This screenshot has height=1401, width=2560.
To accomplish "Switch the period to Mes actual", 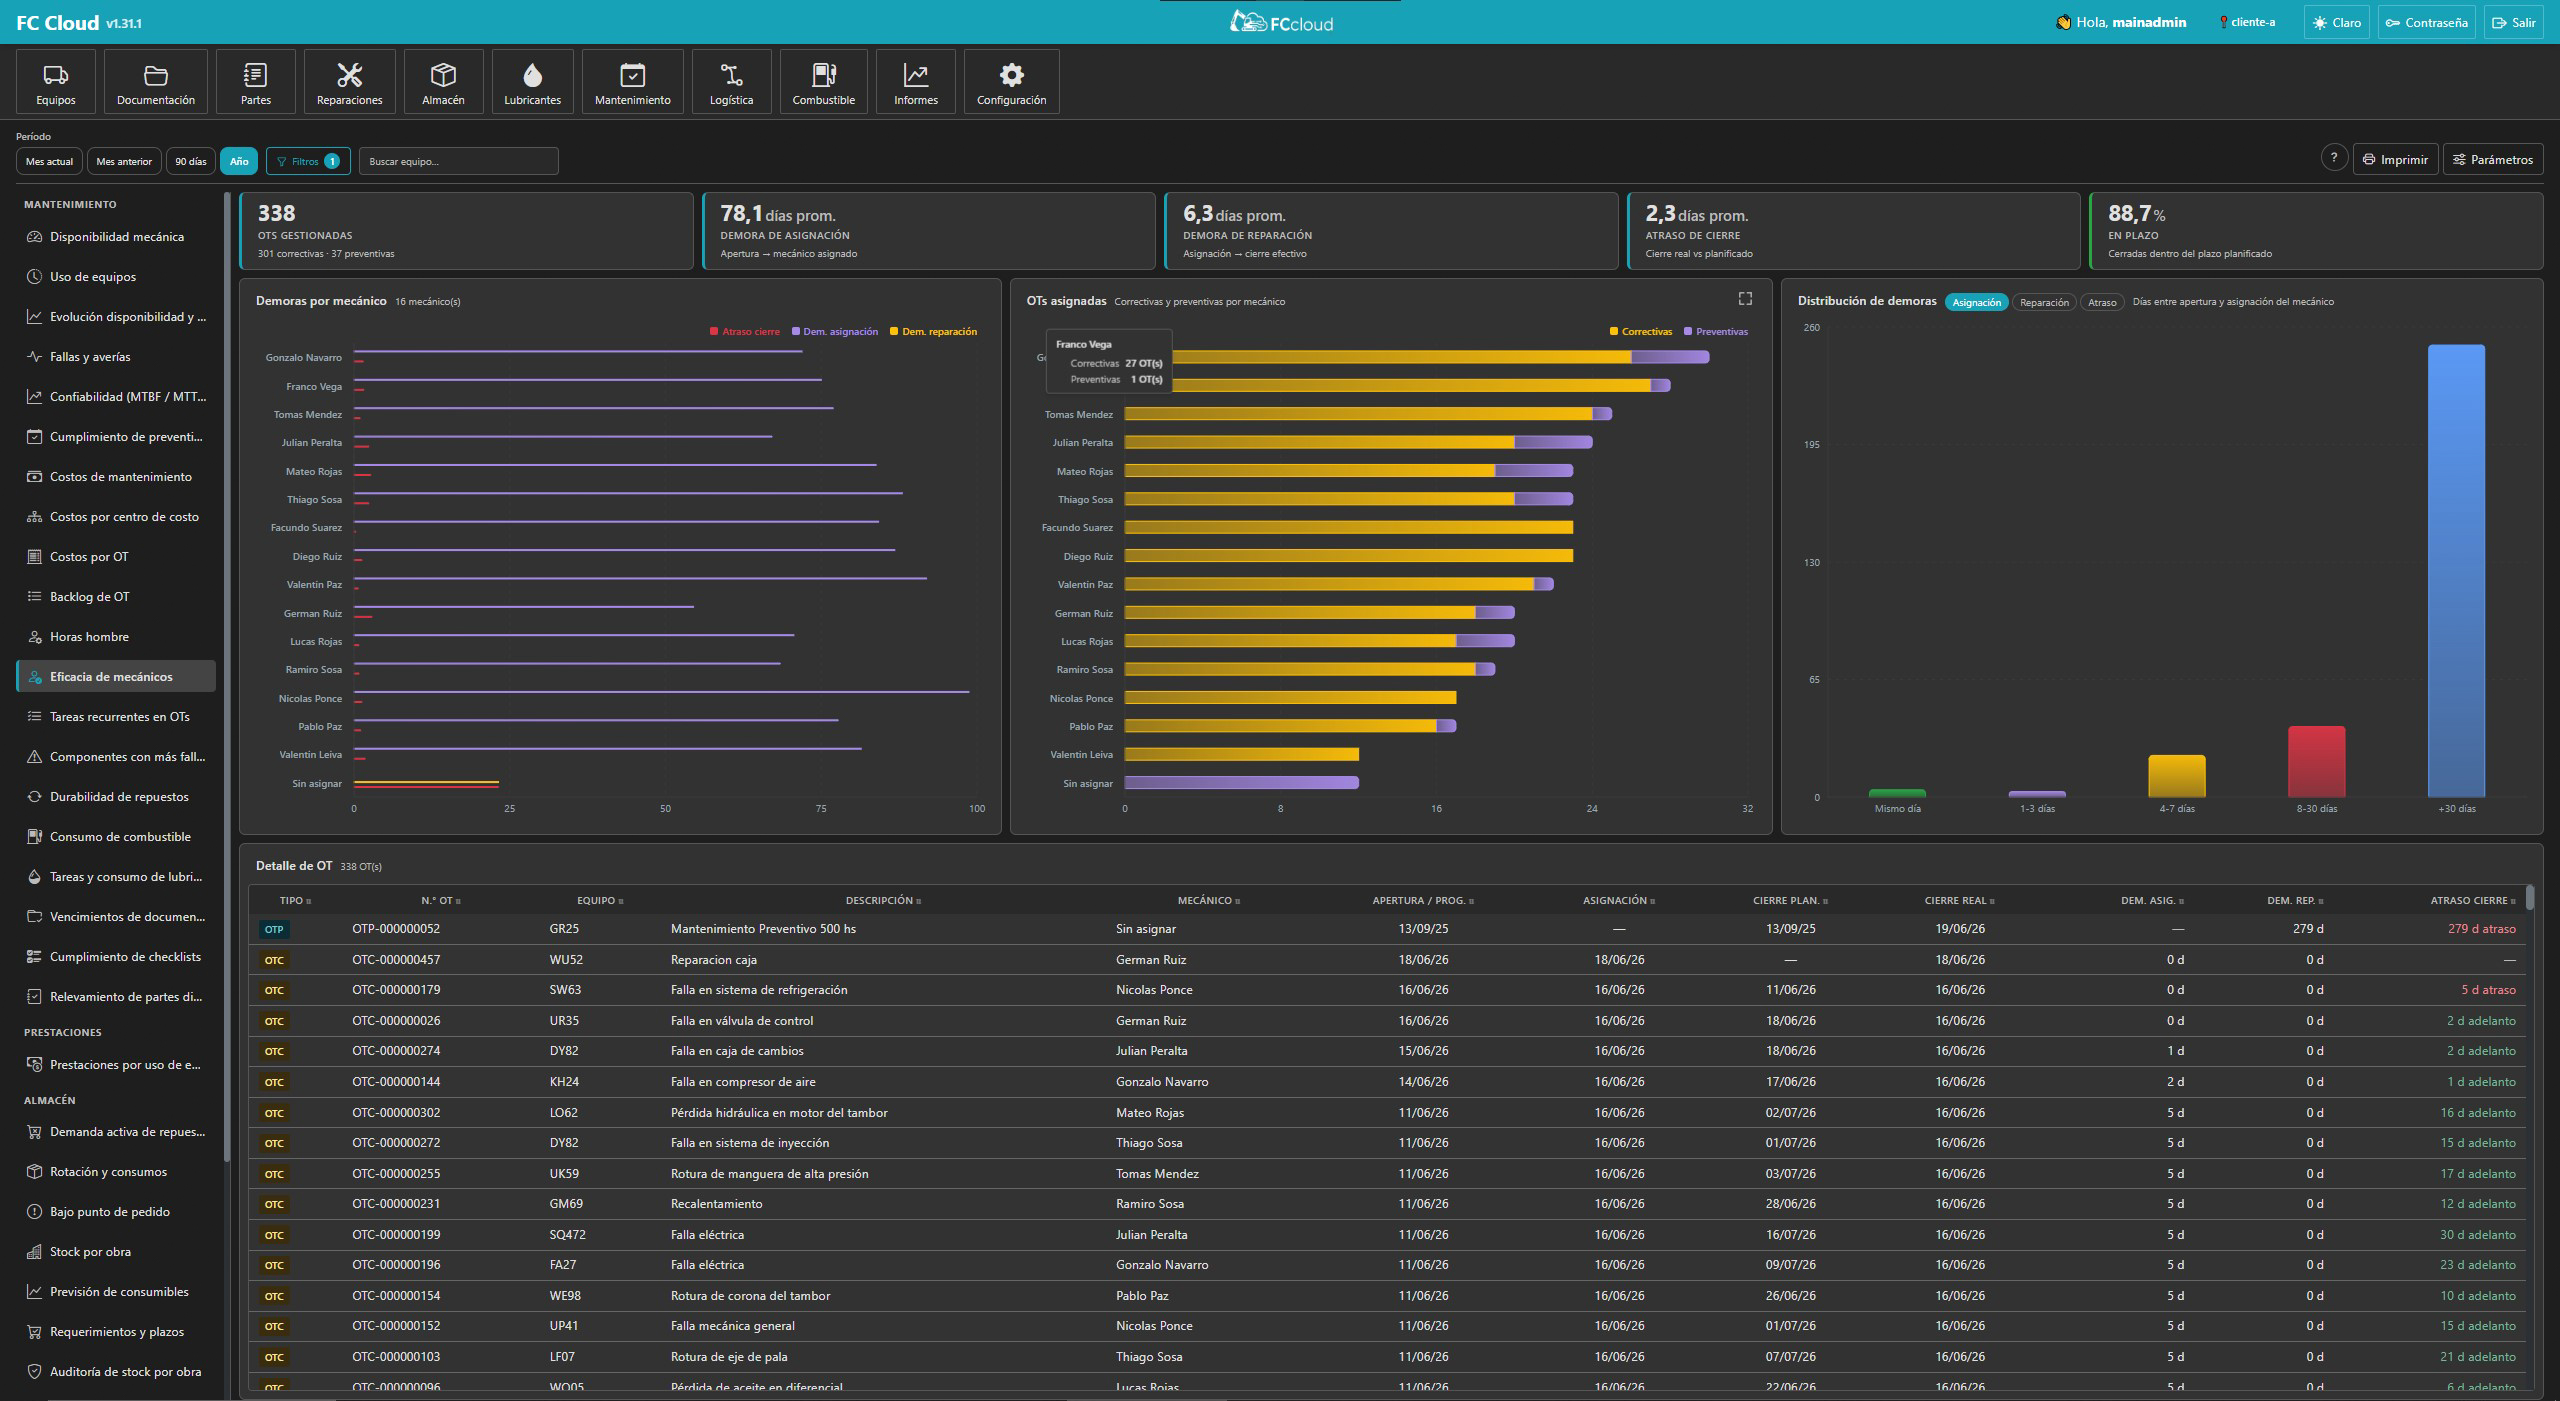I will click(x=49, y=161).
